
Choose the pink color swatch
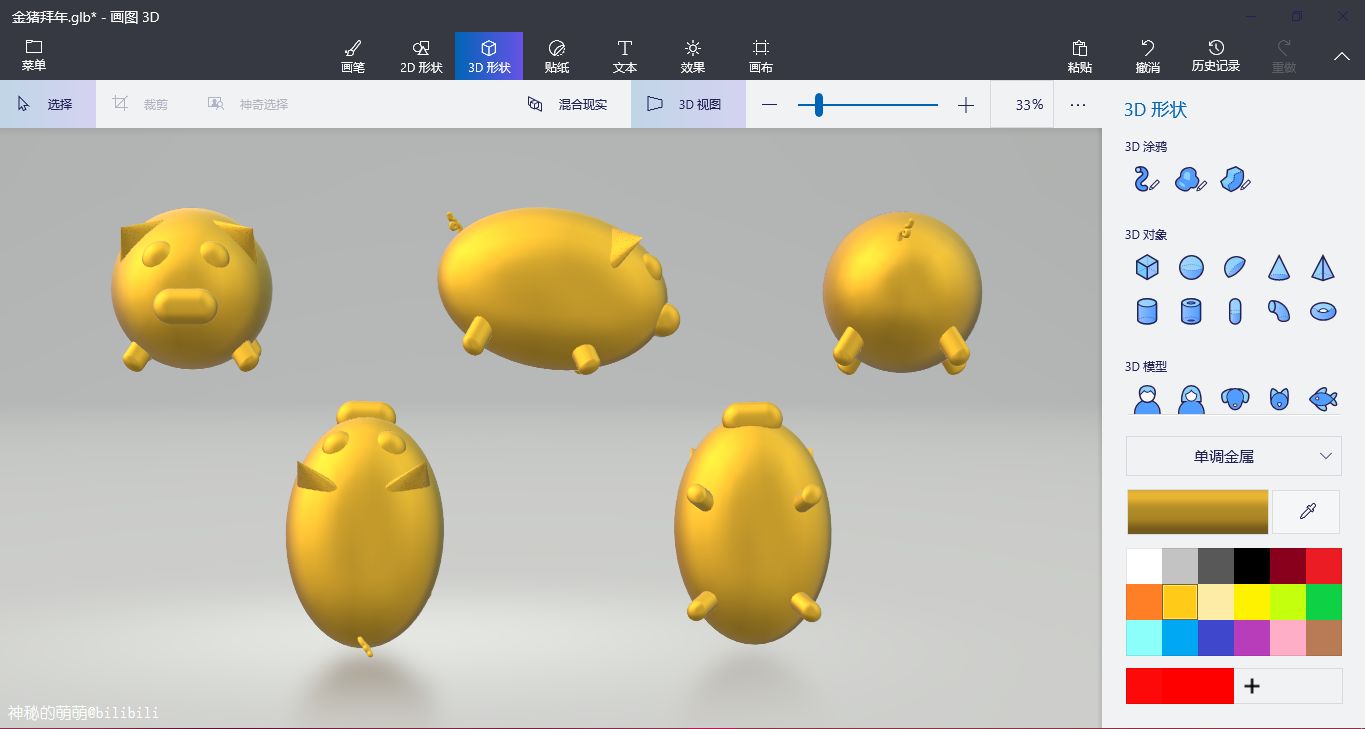pyautogui.click(x=1288, y=638)
